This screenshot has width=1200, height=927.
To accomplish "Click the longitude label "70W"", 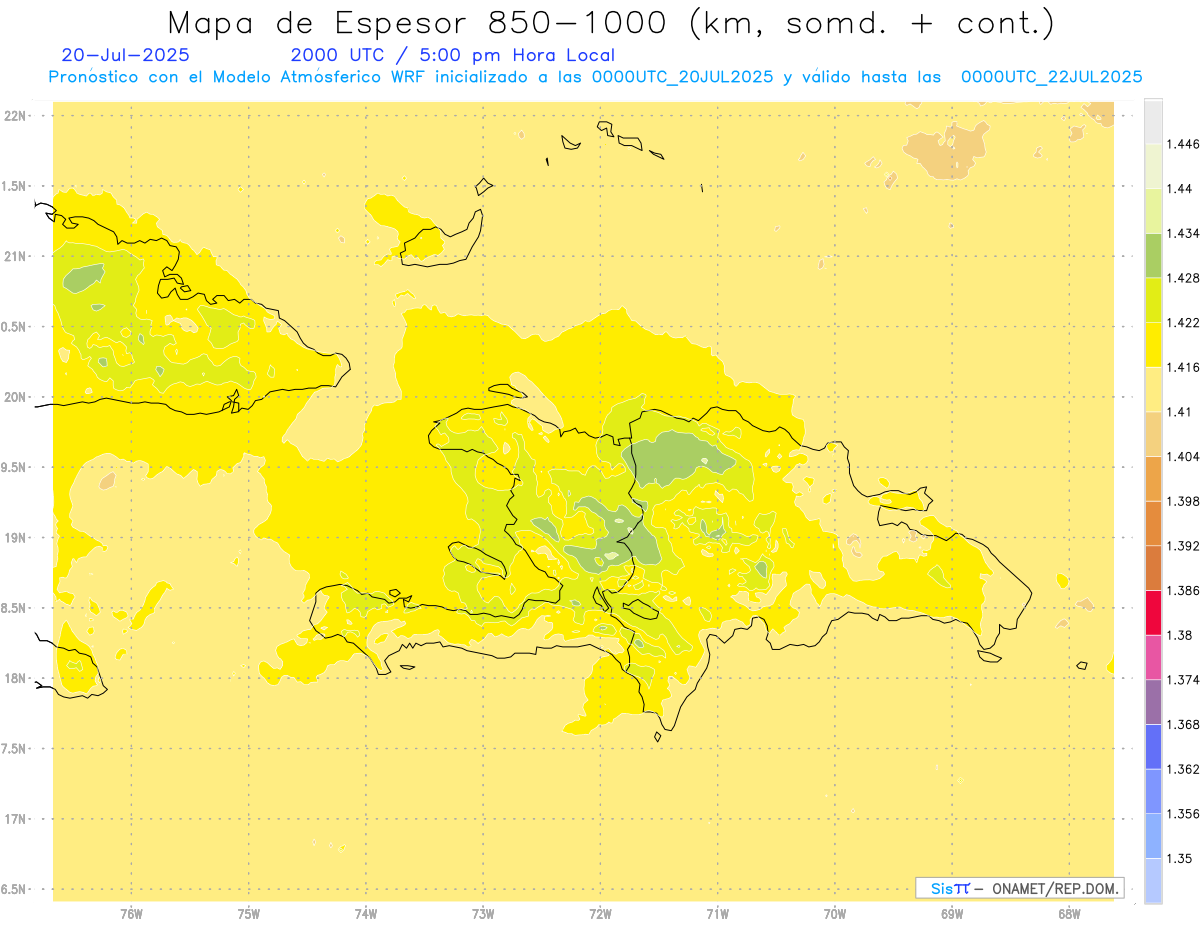I will (x=834, y=913).
